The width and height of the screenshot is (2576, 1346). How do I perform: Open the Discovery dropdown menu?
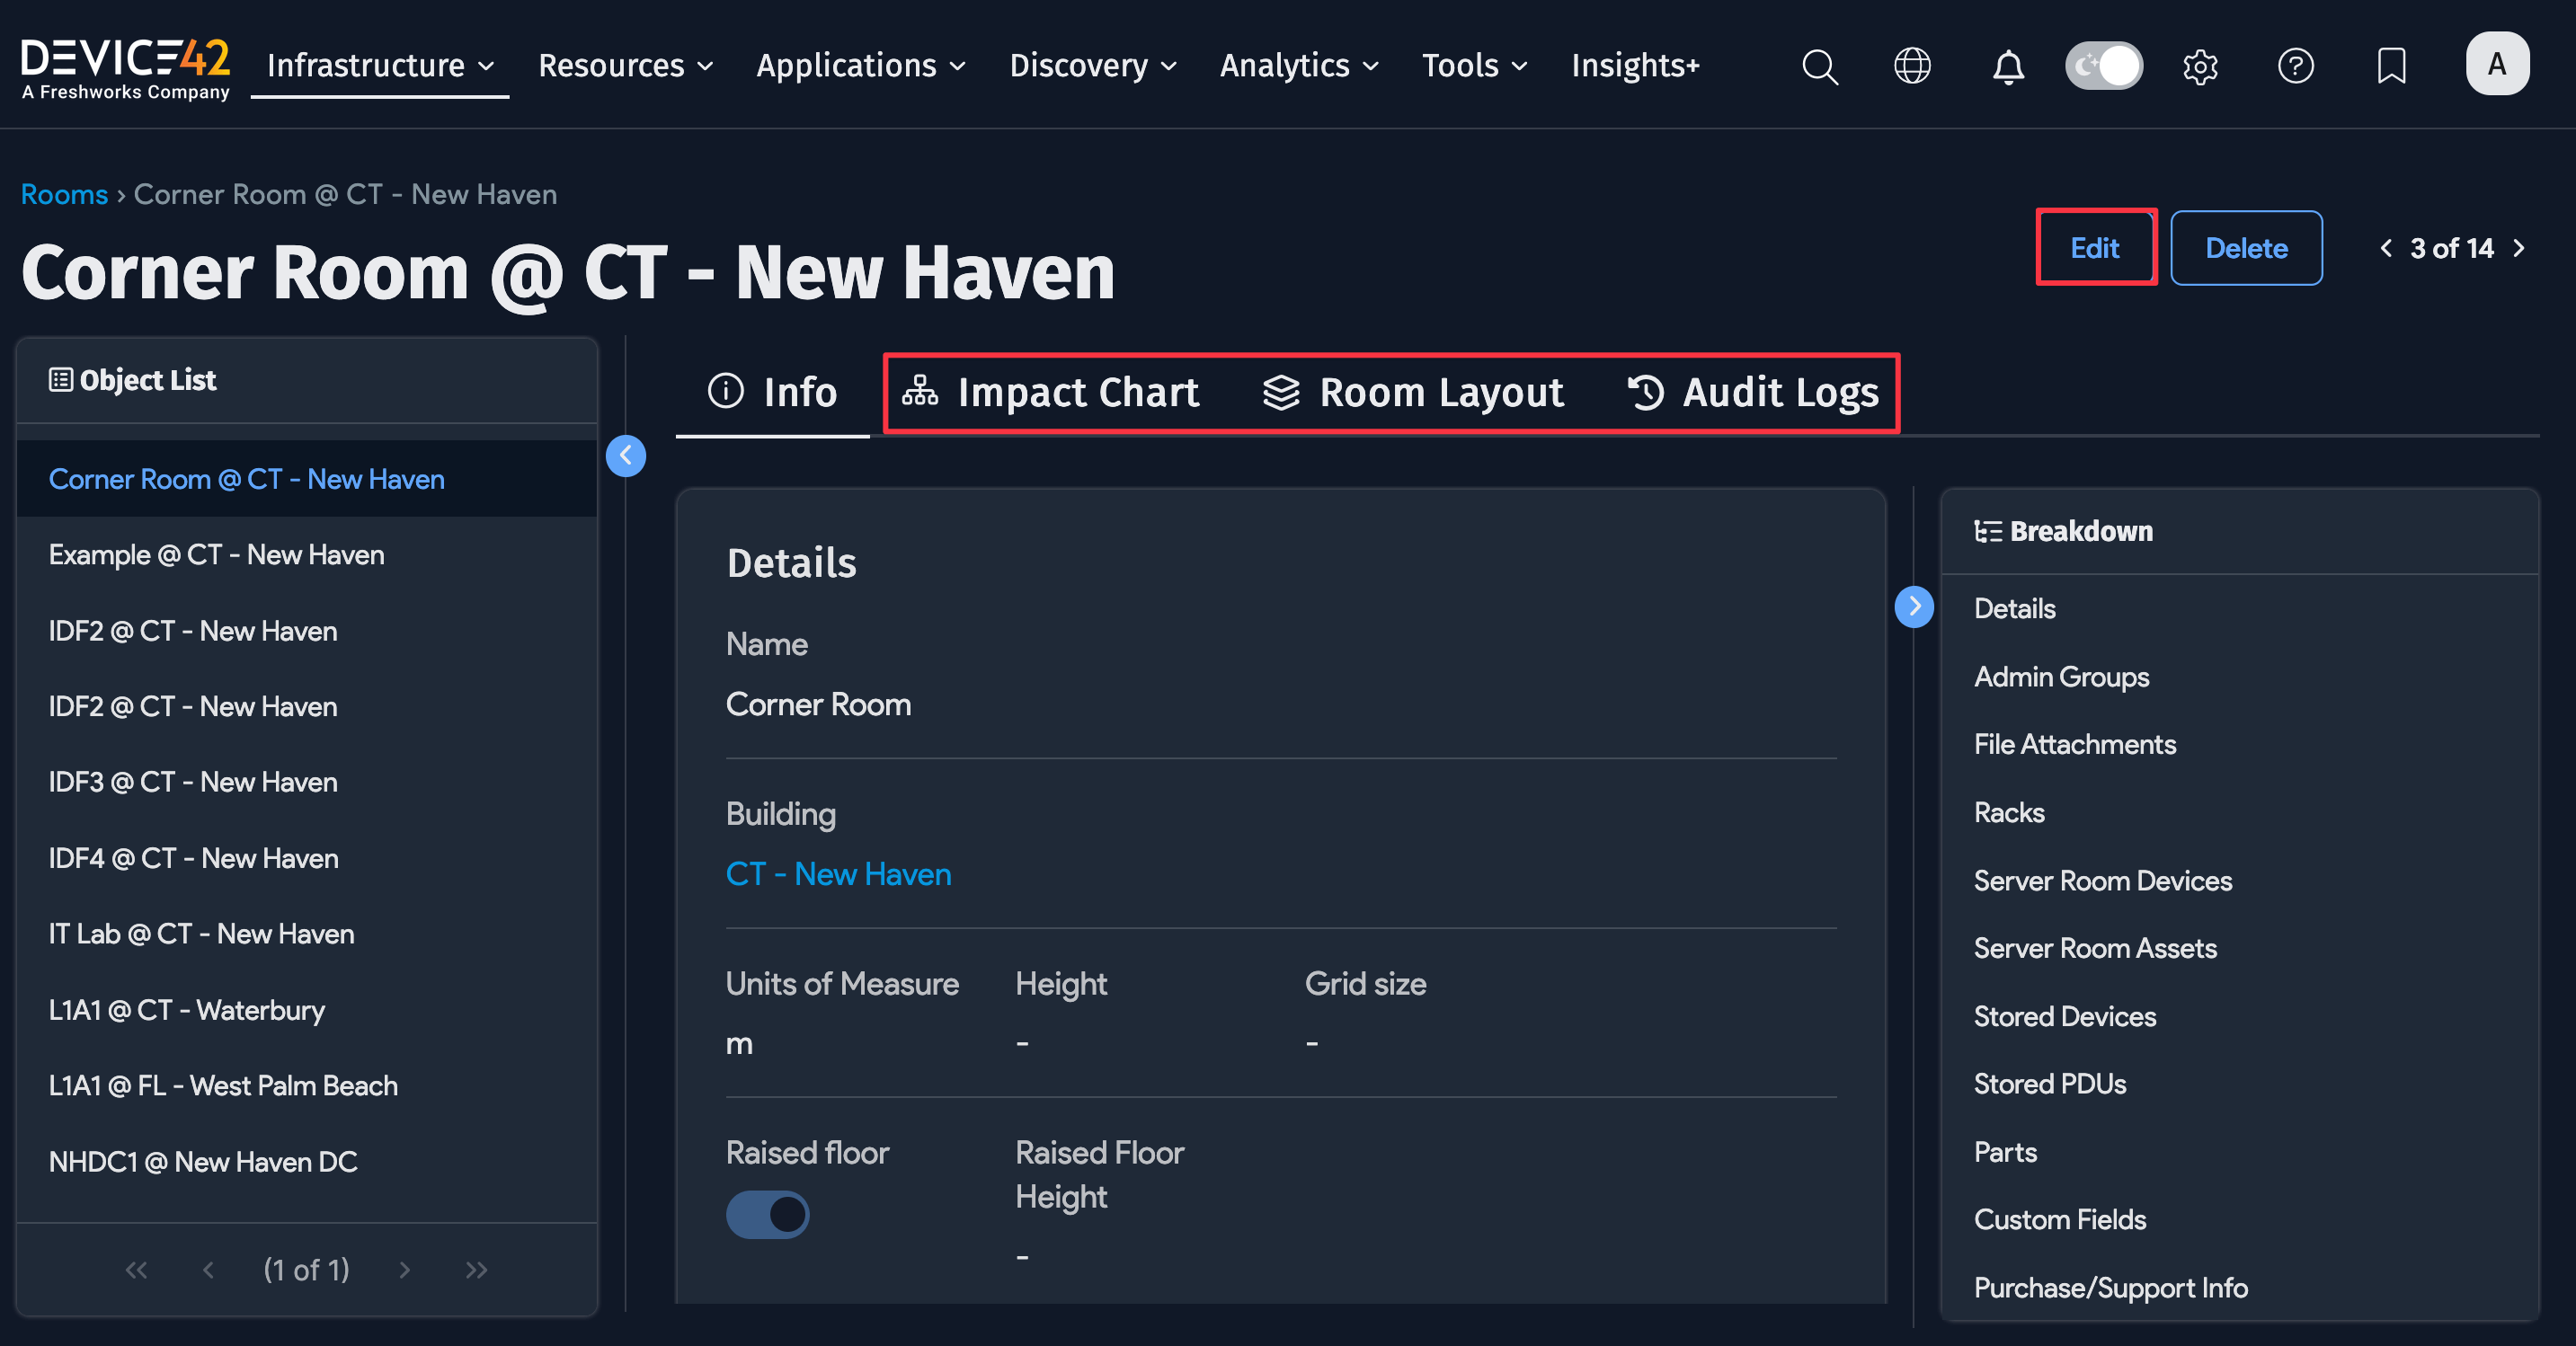click(1092, 66)
